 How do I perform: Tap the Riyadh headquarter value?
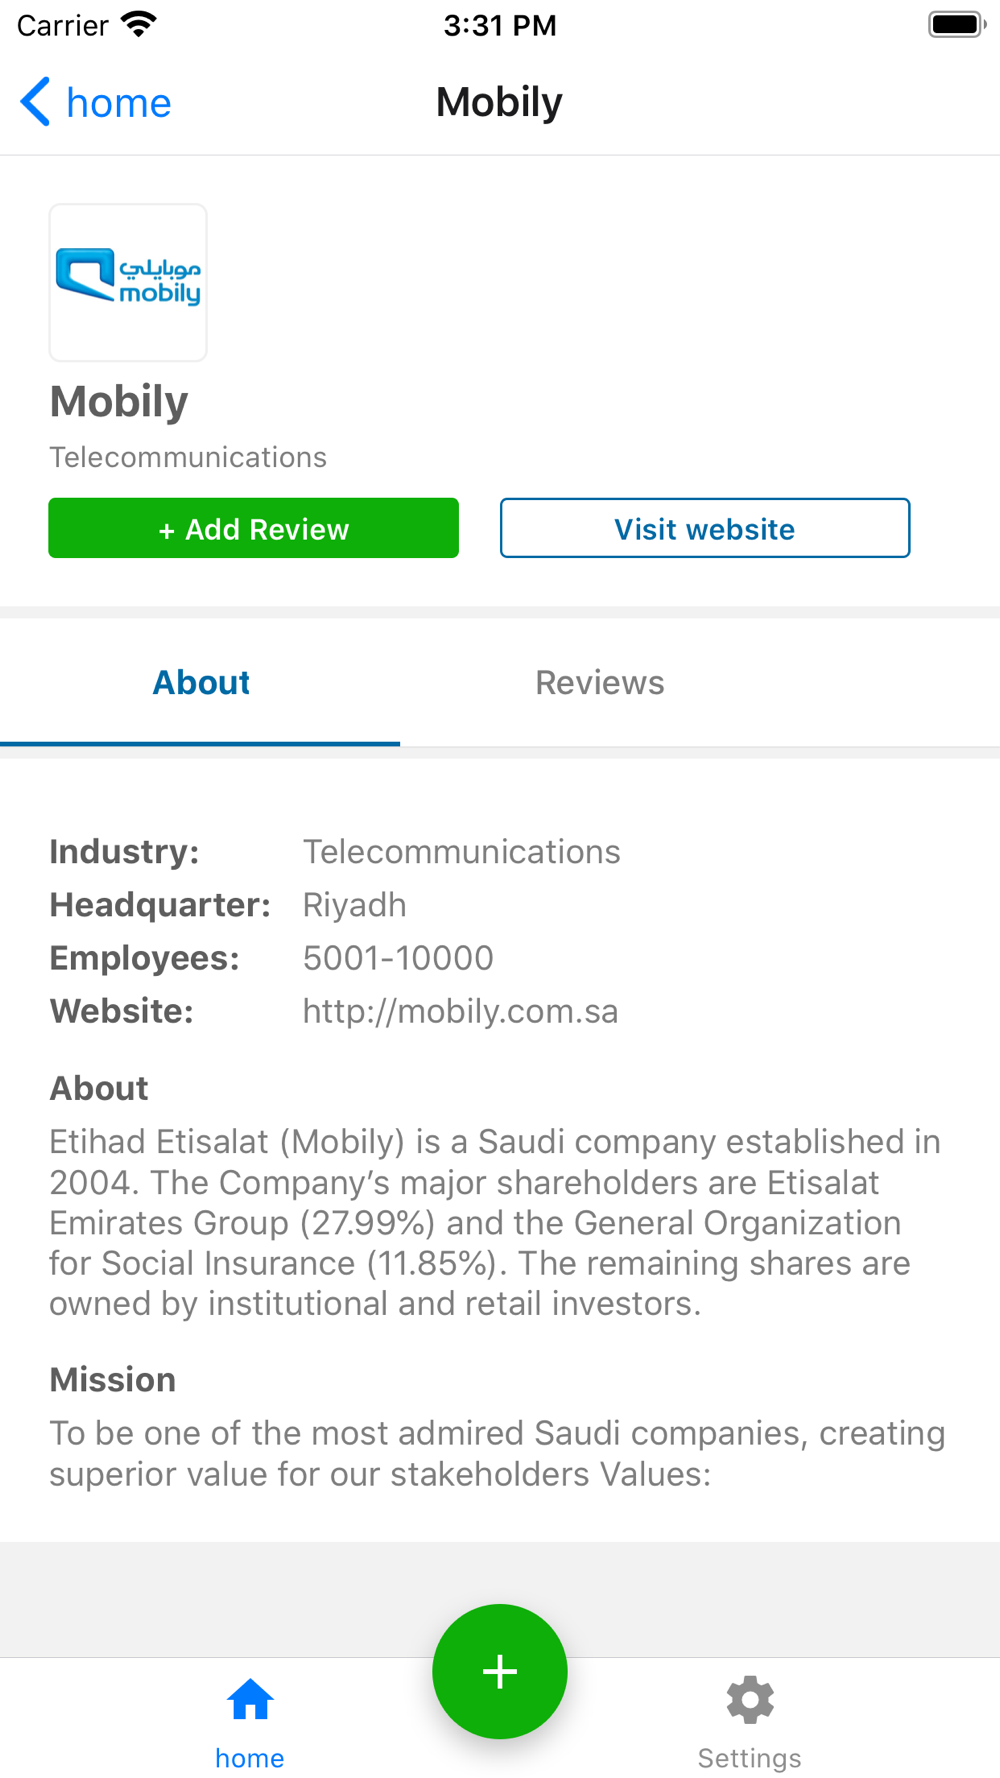[x=354, y=905]
